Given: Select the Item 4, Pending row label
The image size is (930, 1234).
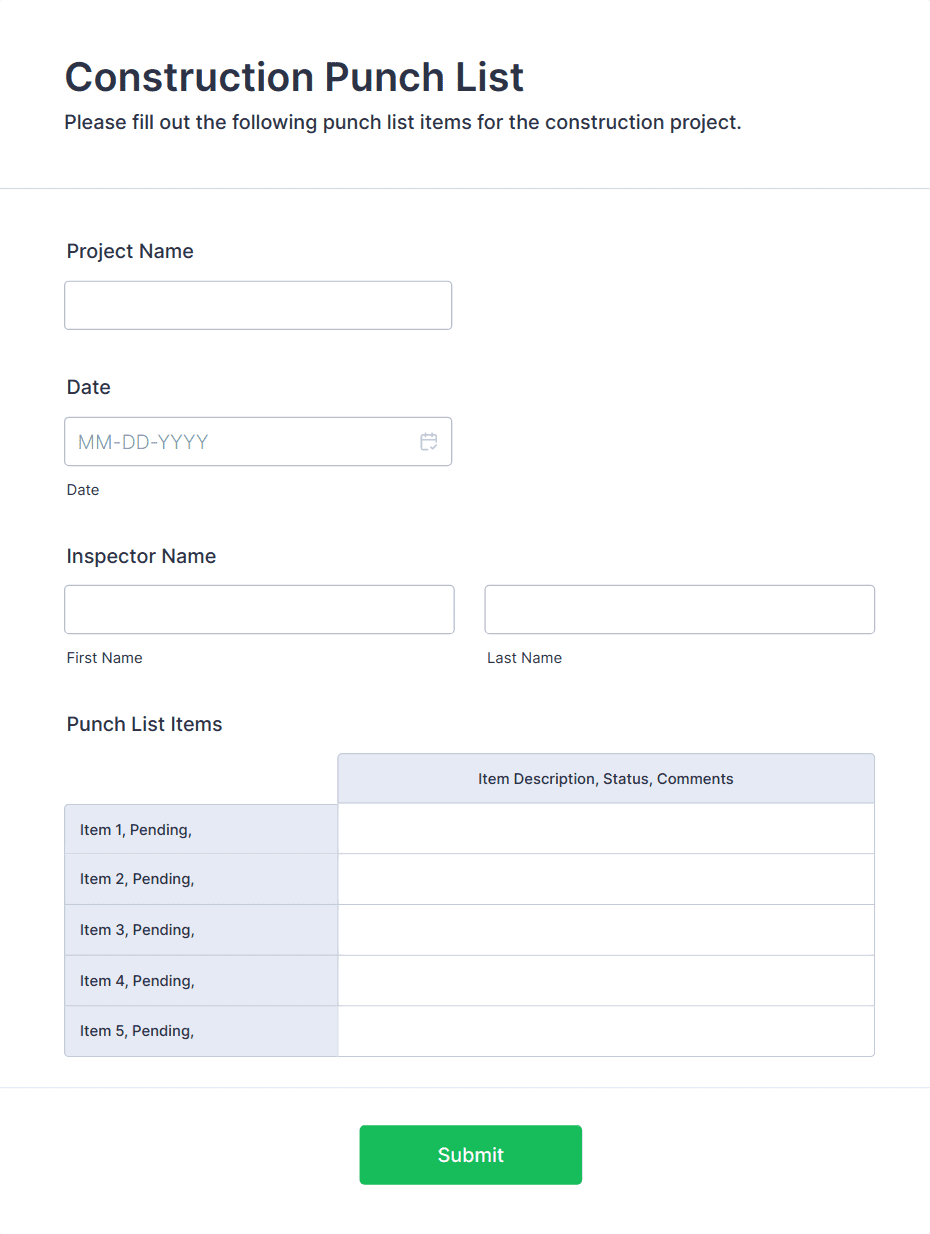Looking at the screenshot, I should (137, 981).
